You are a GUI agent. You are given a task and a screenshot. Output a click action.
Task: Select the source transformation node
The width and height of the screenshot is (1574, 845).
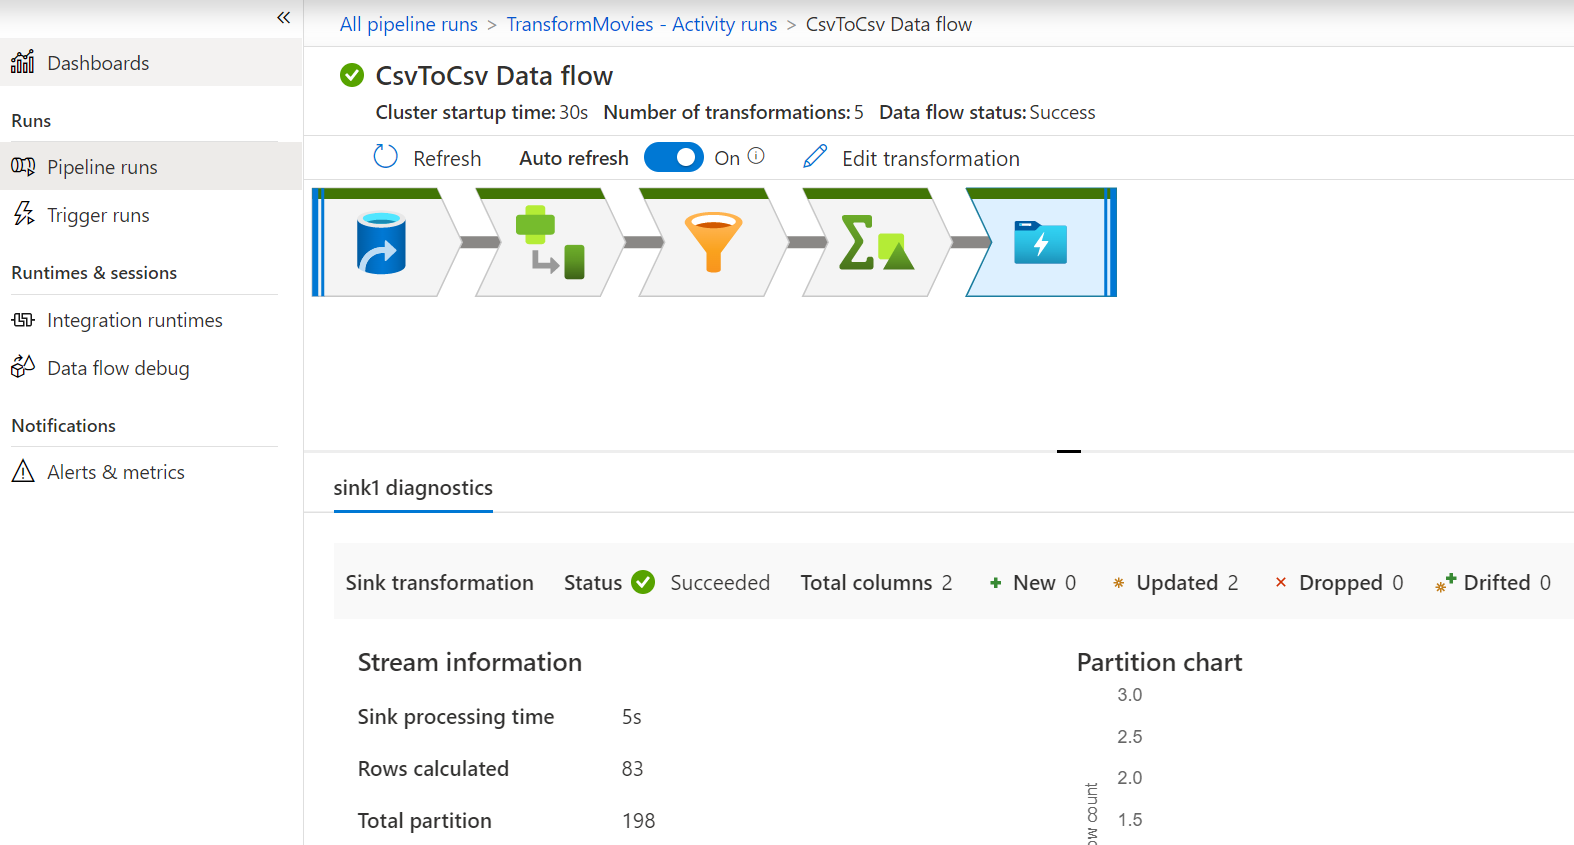coord(386,242)
